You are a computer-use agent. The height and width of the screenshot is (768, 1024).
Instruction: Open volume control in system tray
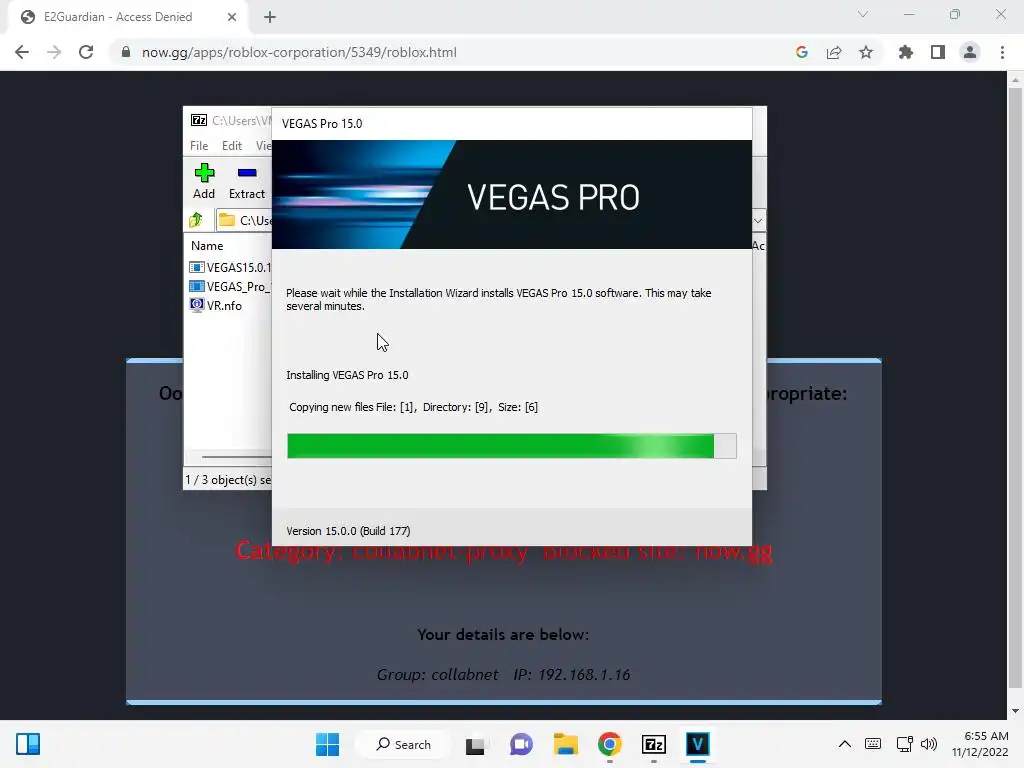click(929, 744)
